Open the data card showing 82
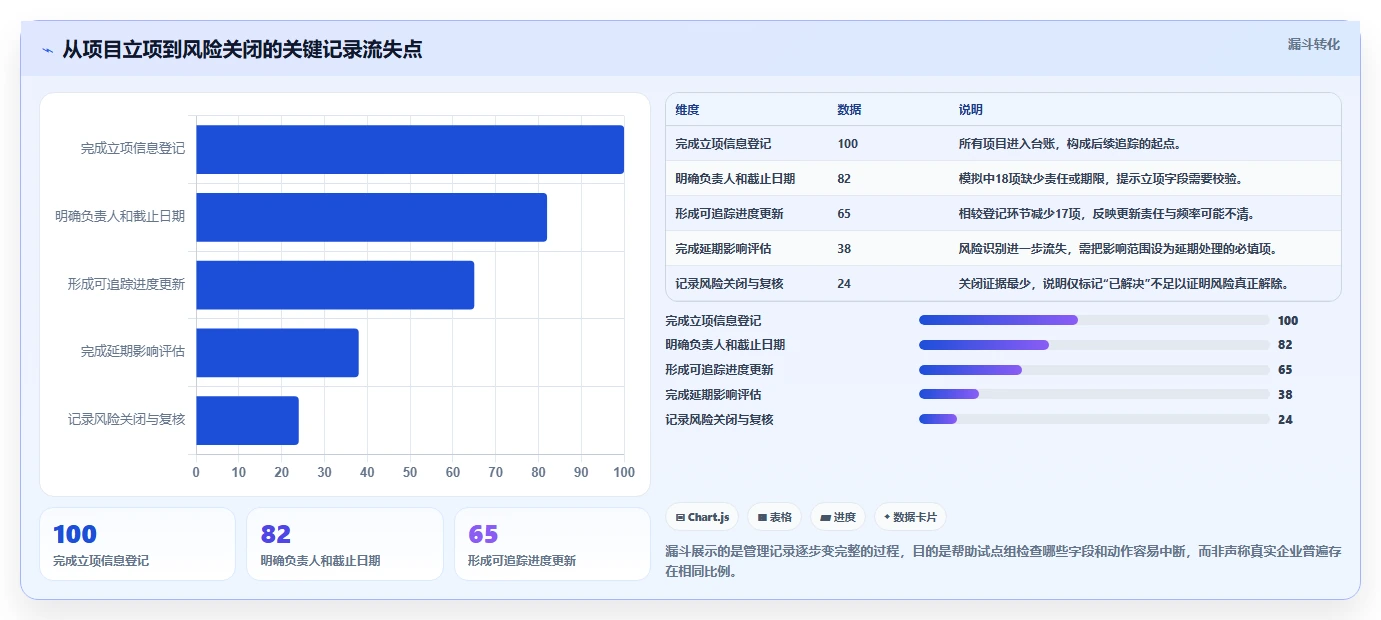1381x620 pixels. point(345,544)
